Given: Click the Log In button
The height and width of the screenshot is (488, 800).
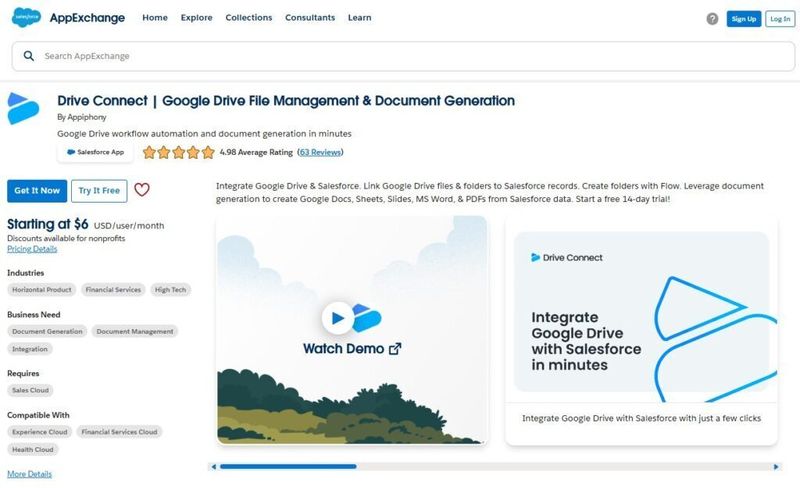Looking at the screenshot, I should (780, 19).
